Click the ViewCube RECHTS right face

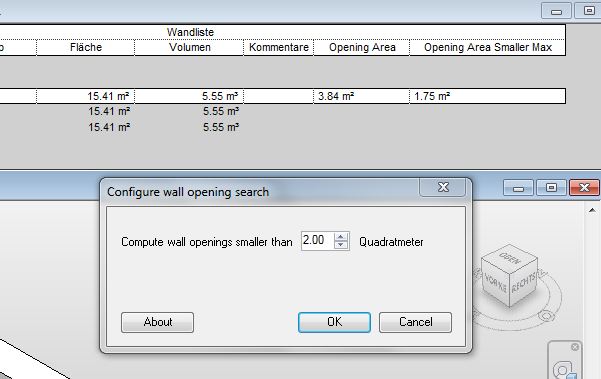524,283
